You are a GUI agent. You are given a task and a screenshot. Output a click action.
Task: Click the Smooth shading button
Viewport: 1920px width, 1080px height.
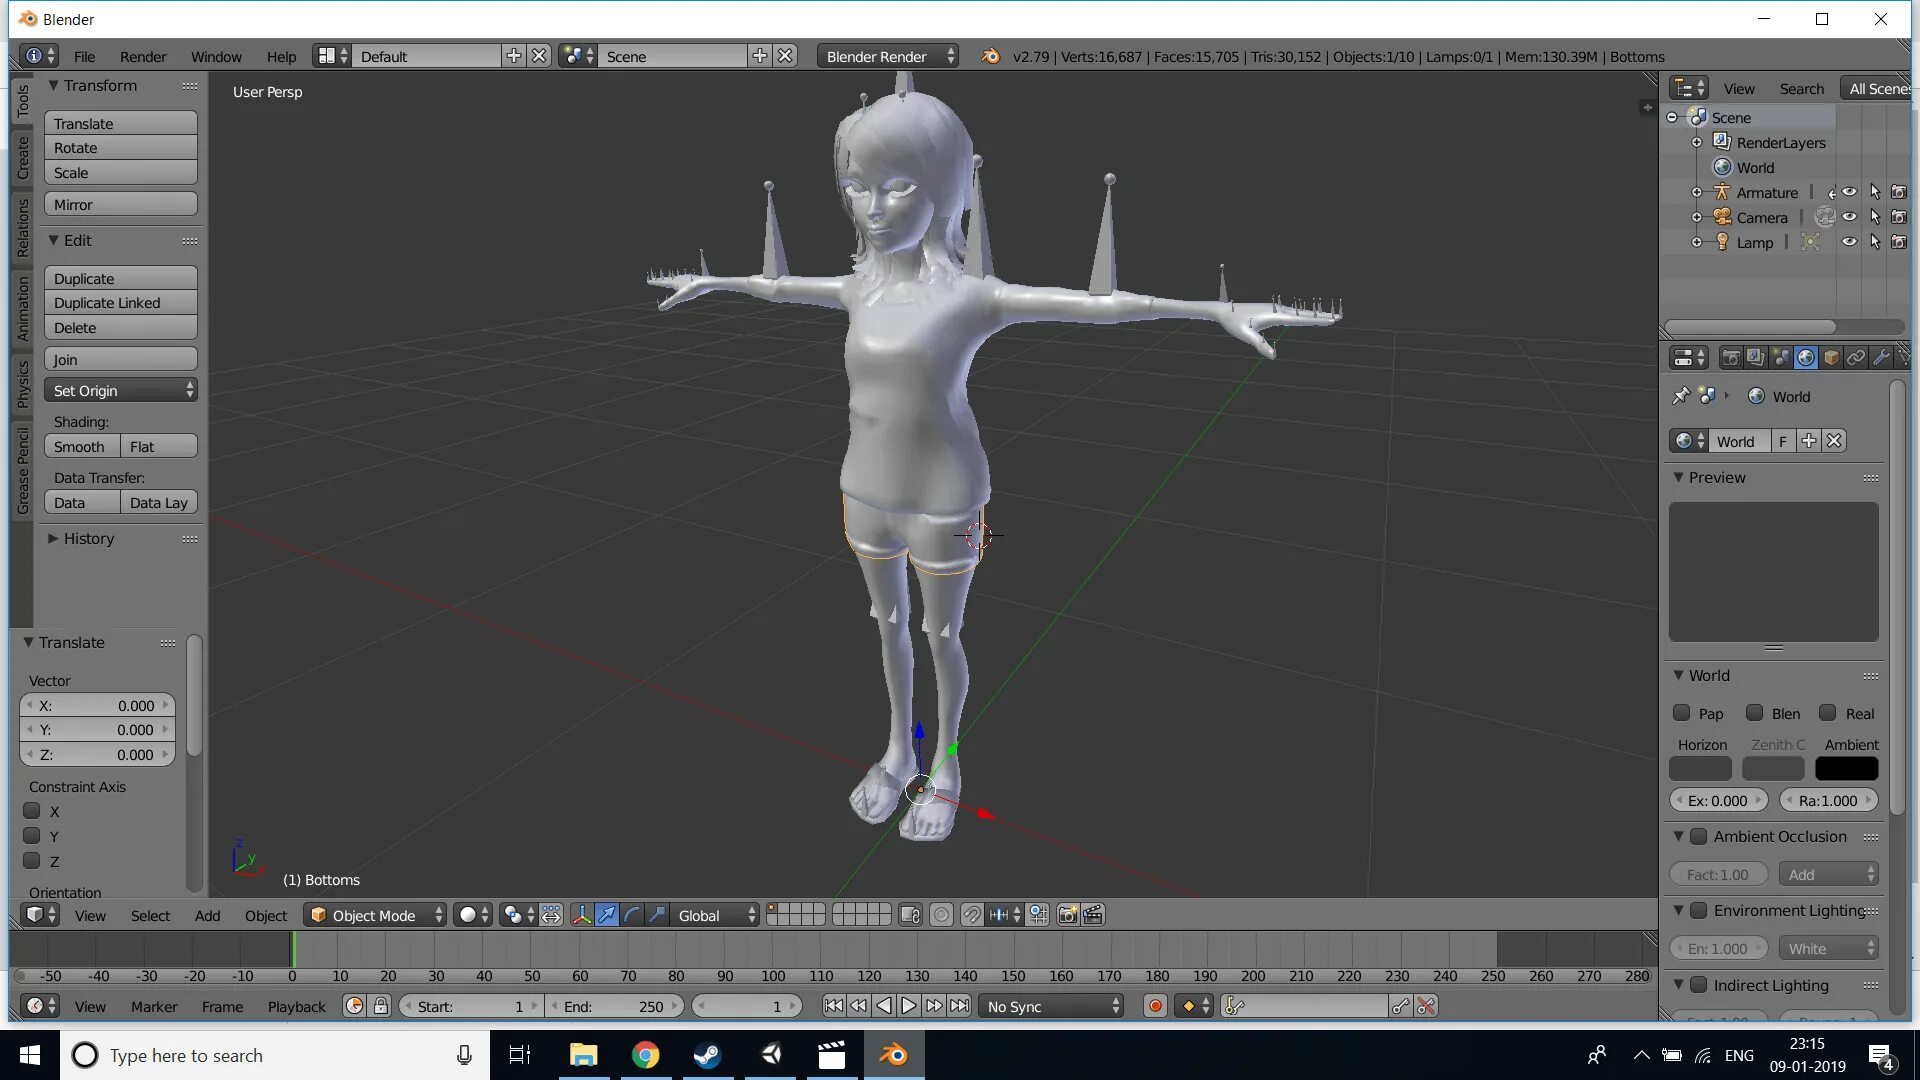[81, 447]
